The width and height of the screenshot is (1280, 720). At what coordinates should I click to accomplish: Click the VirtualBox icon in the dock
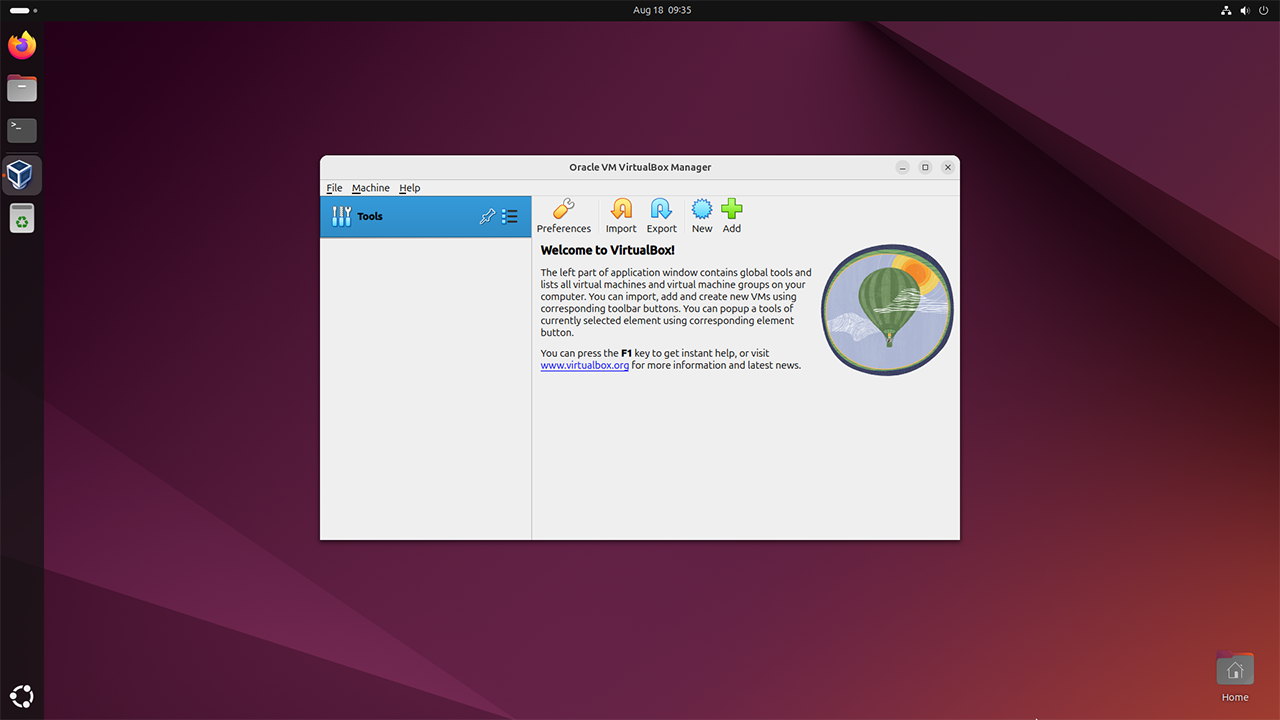point(22,175)
